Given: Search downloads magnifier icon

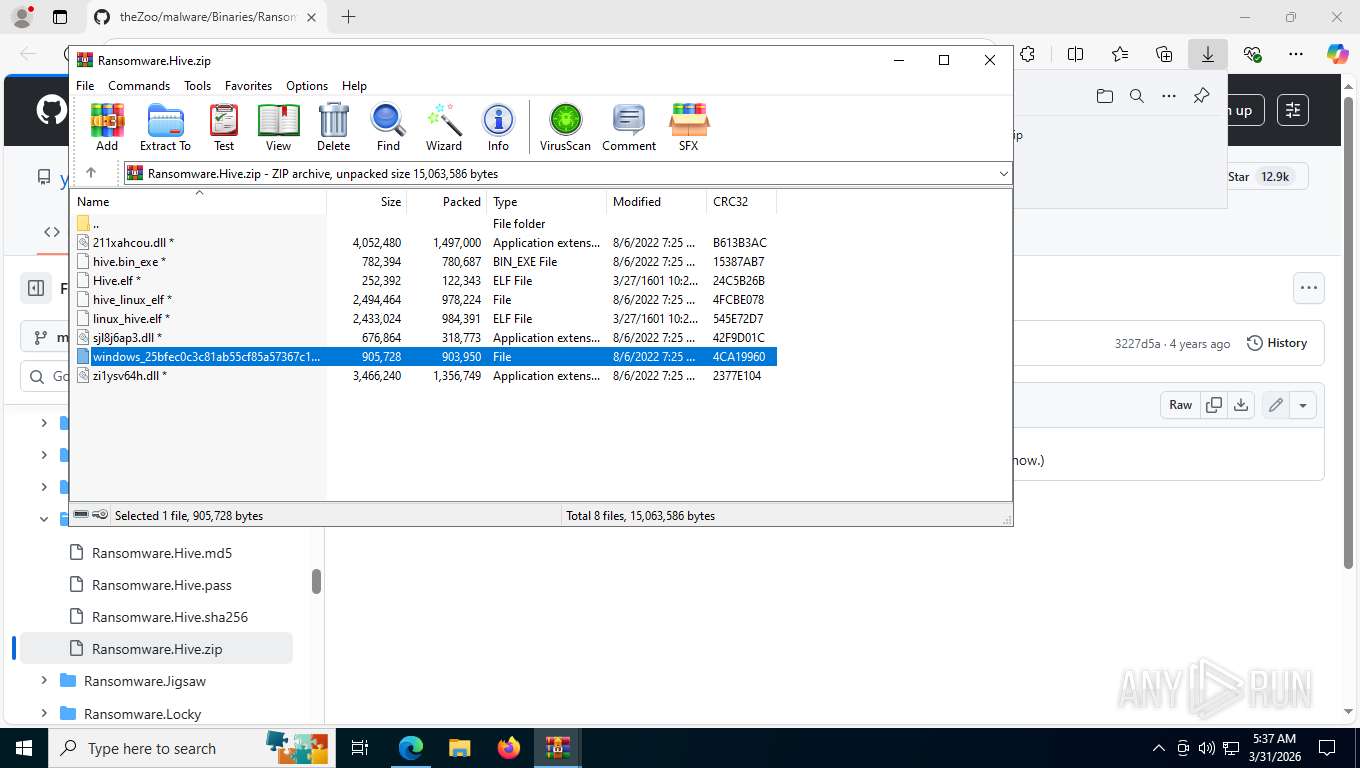Looking at the screenshot, I should coord(1136,96).
